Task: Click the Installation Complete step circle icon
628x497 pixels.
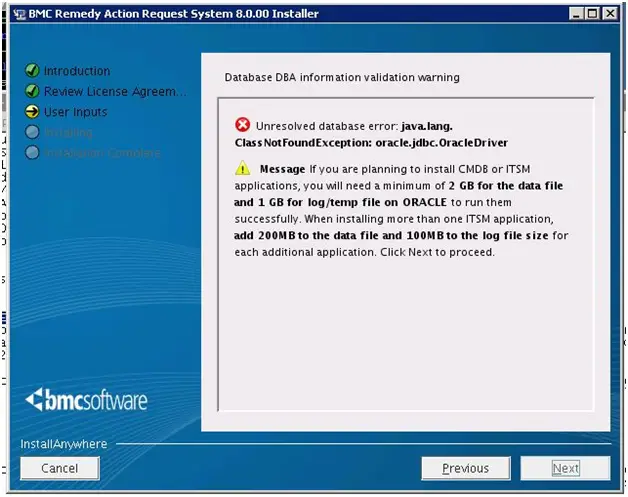Action: [x=32, y=152]
